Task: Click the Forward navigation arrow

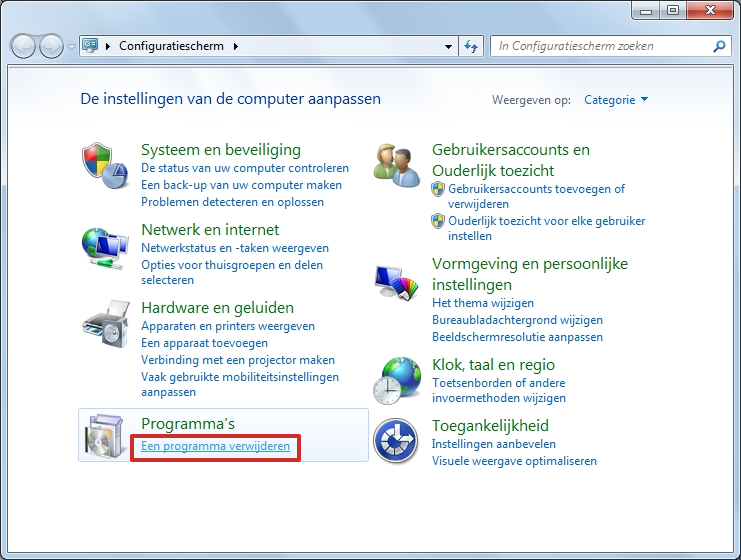Action: (51, 46)
